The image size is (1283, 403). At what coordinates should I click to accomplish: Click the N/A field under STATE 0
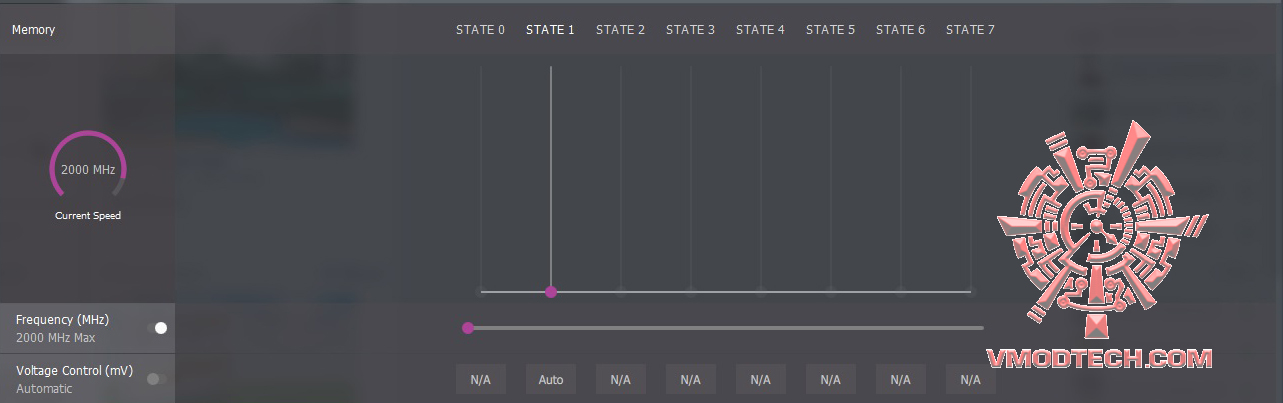tap(481, 380)
